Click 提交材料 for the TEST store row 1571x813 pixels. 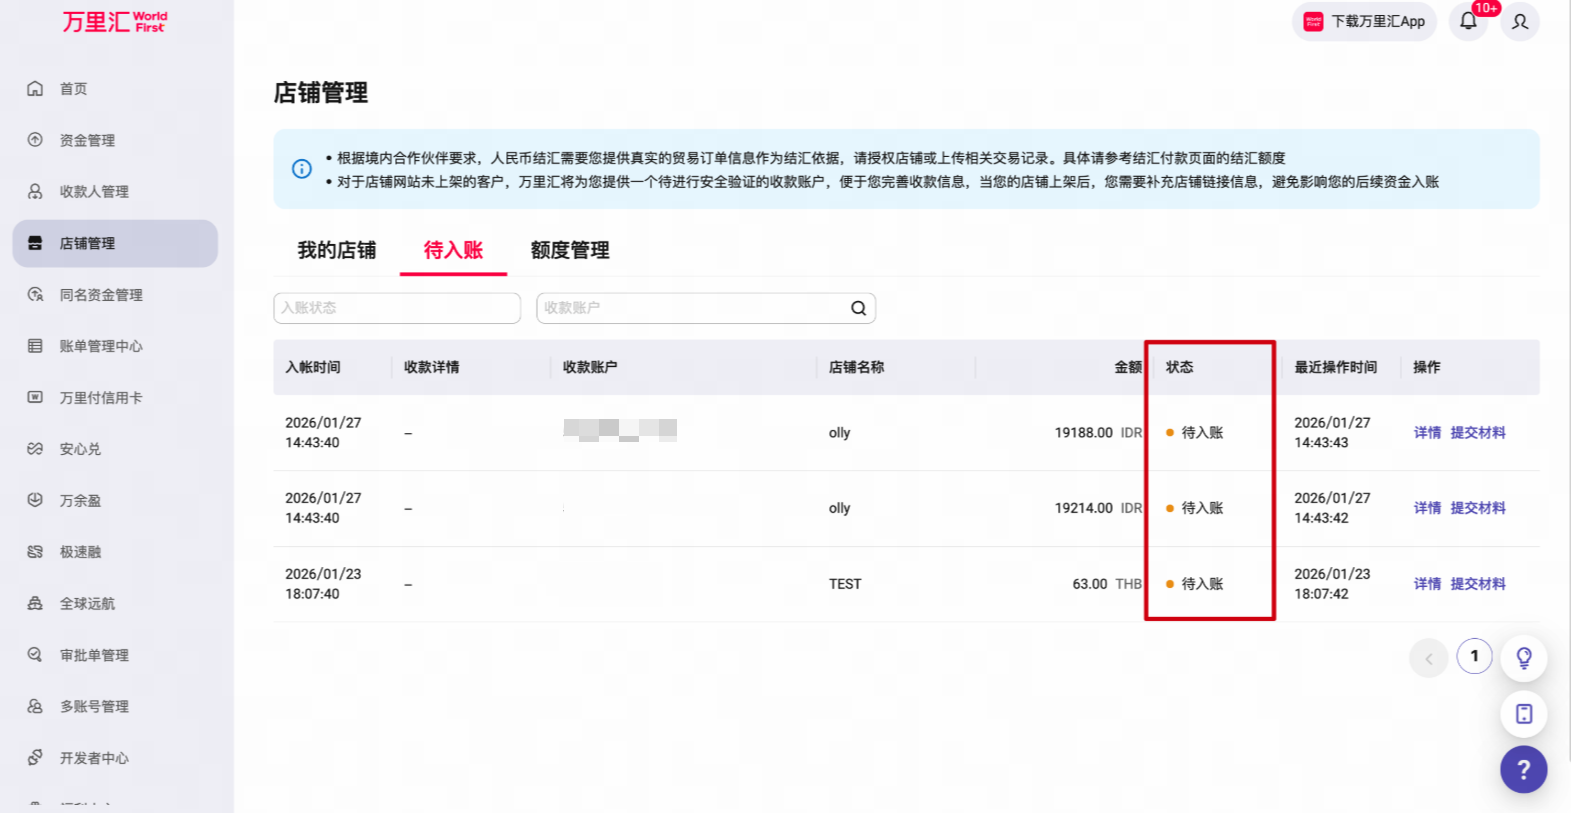(1478, 584)
